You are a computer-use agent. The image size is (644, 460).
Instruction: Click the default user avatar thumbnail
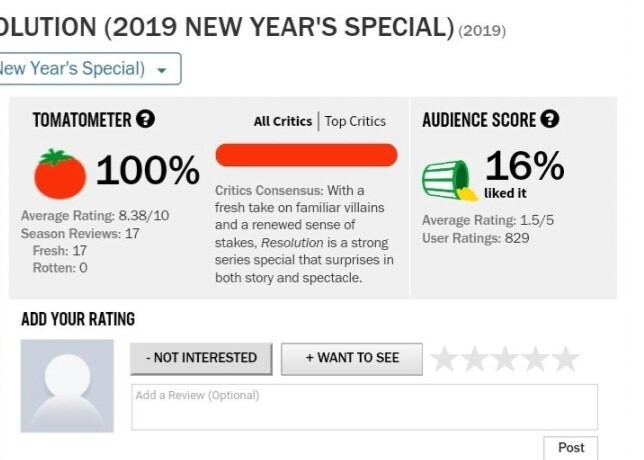[67, 386]
